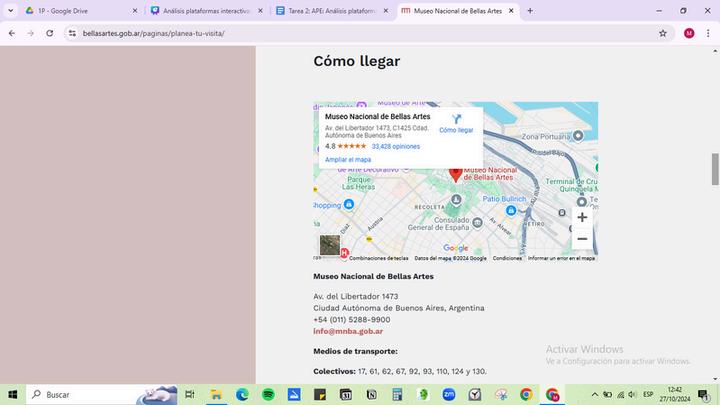
Task: Open the Calendar app on taskbar
Action: pos(346,394)
